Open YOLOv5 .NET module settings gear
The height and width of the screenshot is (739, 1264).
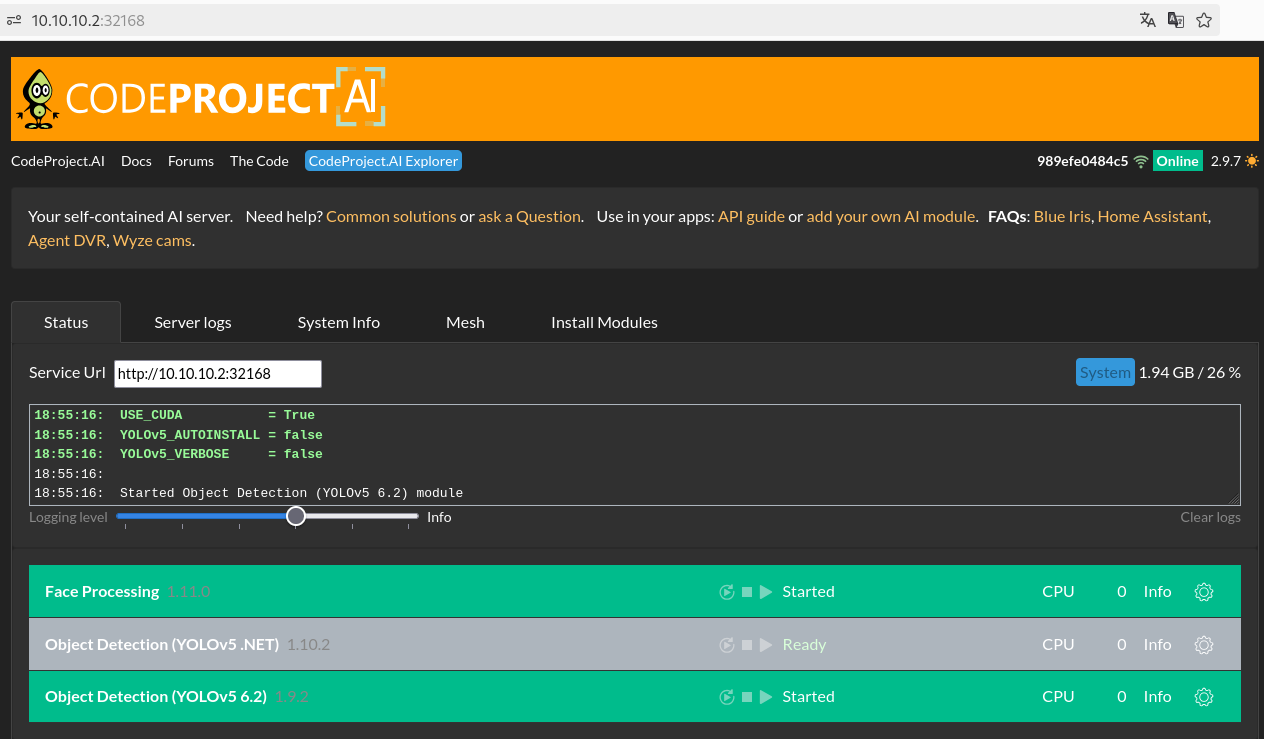click(1204, 645)
